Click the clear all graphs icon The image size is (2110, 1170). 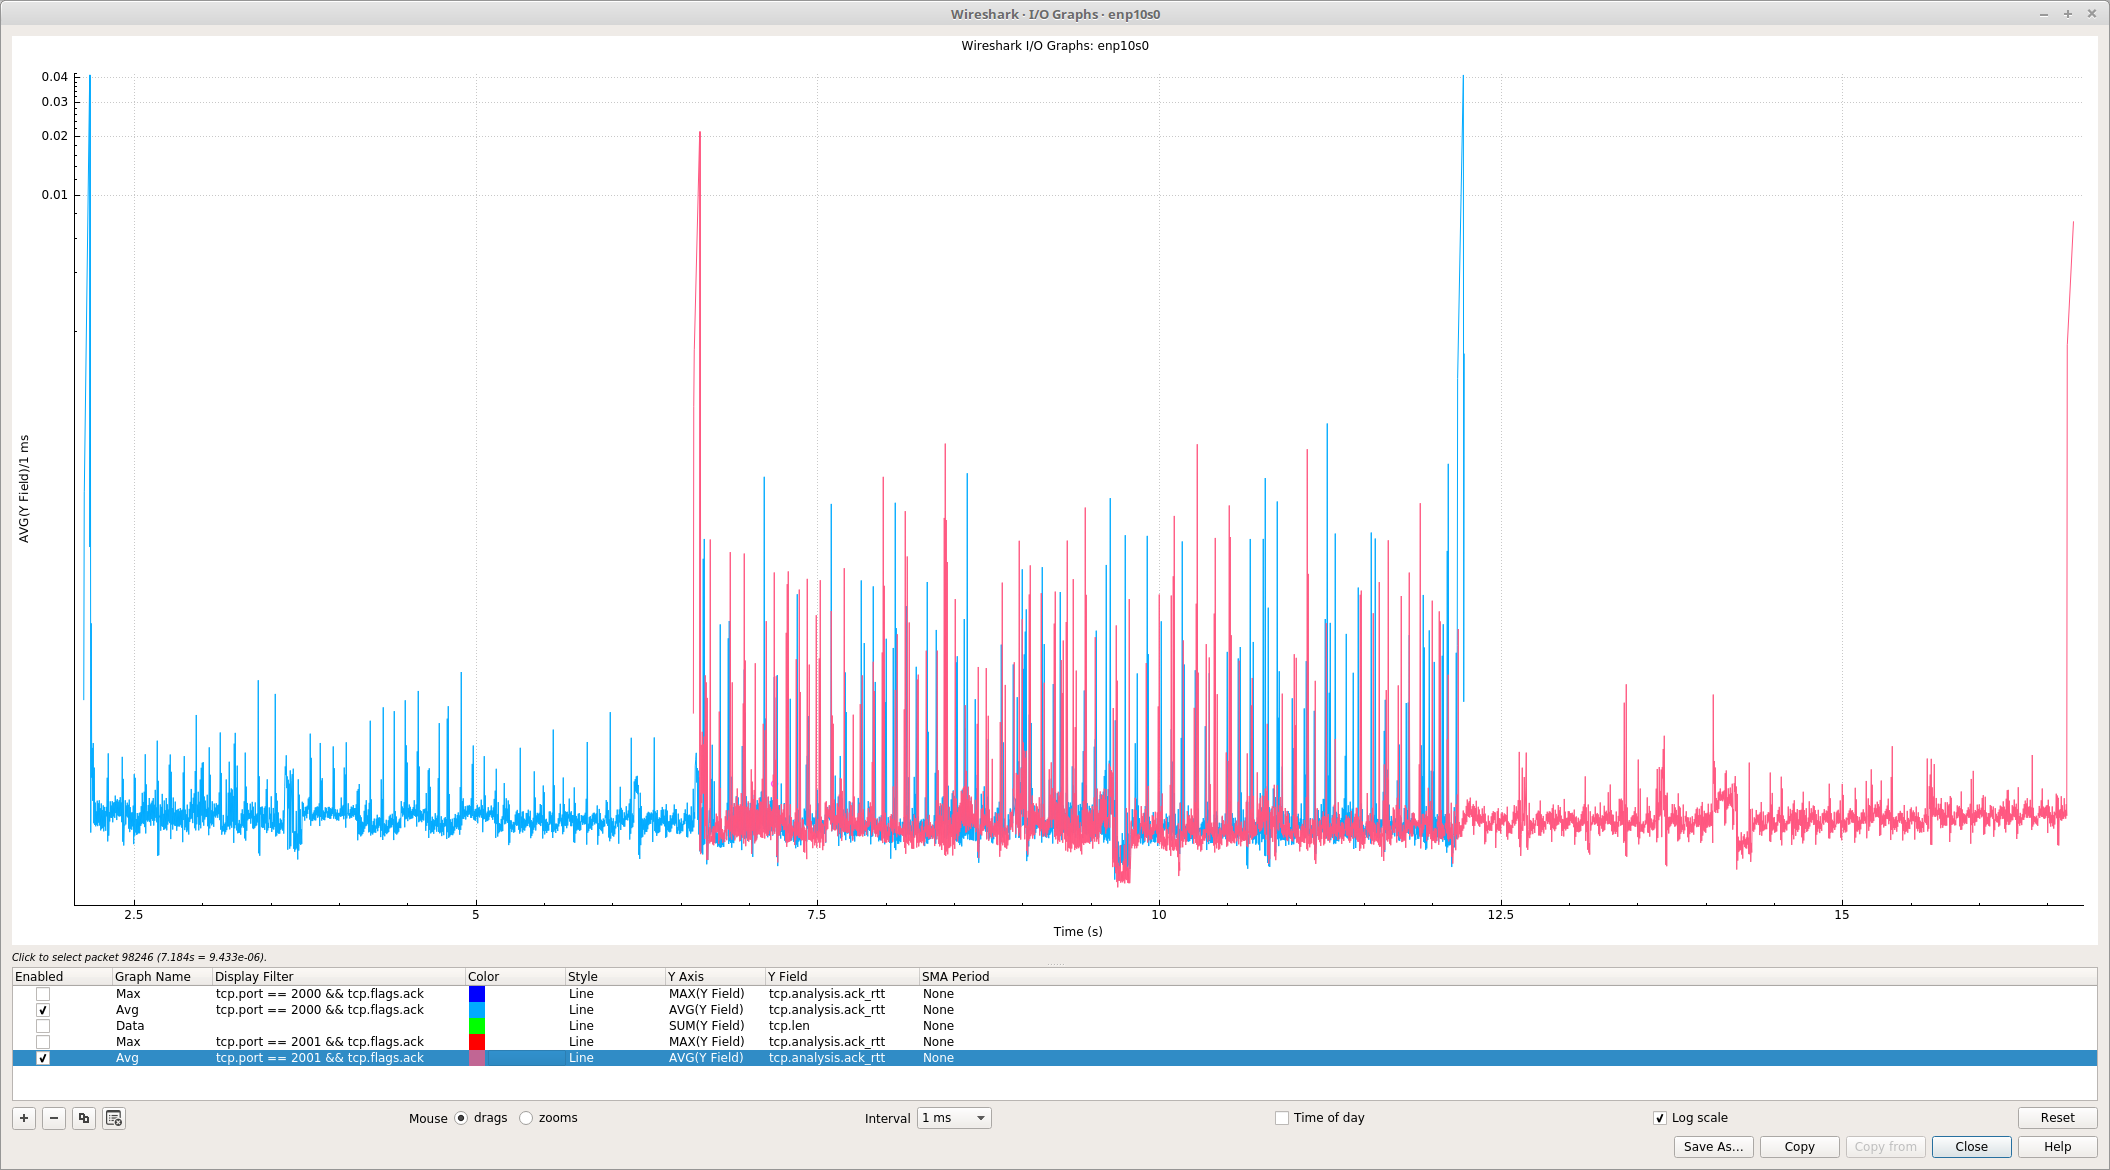pyautogui.click(x=114, y=1118)
